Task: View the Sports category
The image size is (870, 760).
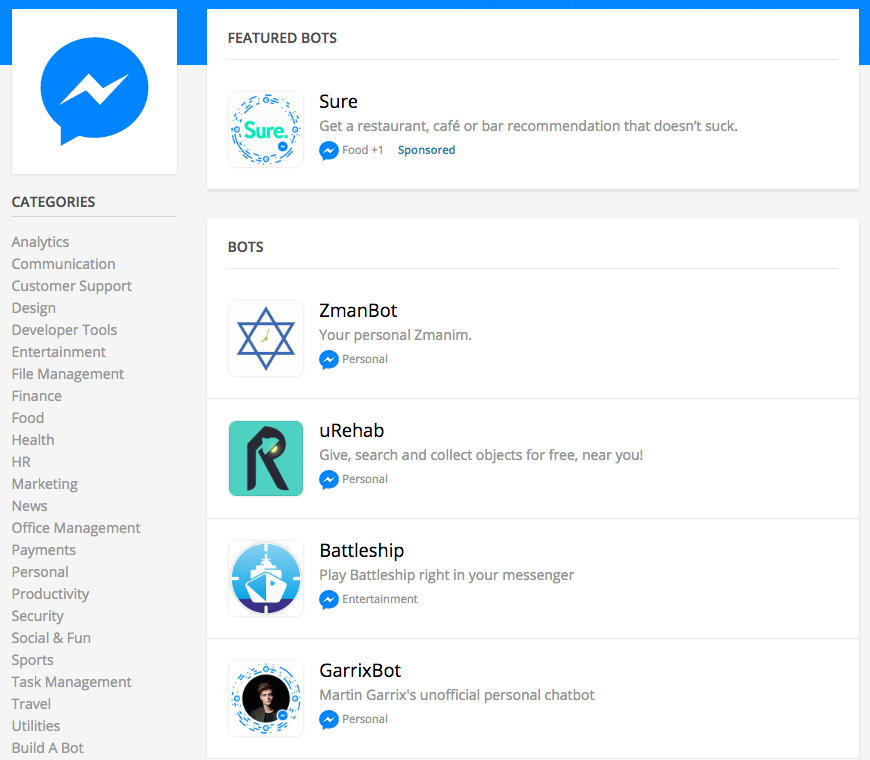Action: tap(33, 660)
